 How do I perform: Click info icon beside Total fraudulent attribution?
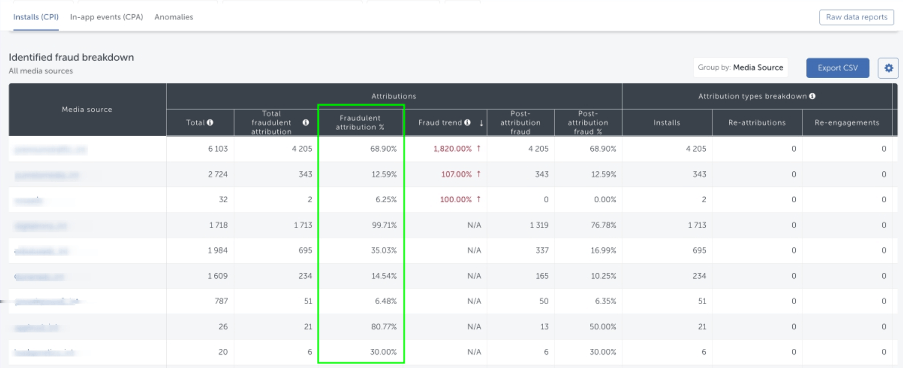pos(306,122)
